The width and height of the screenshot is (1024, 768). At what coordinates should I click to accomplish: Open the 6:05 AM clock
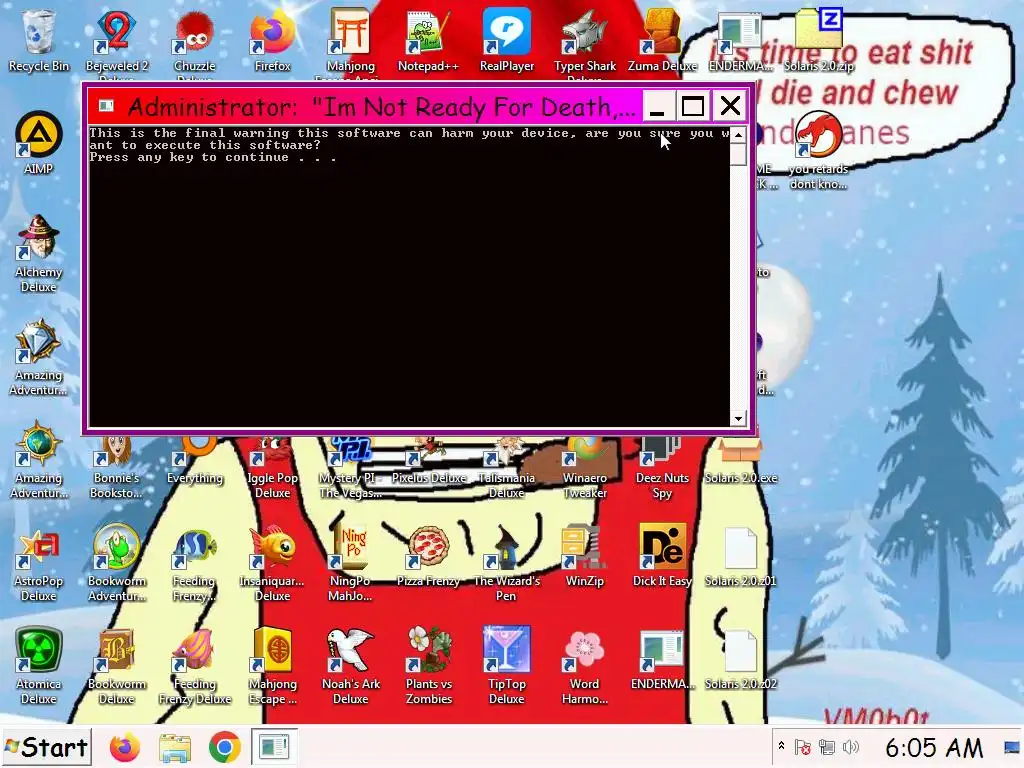tap(934, 748)
